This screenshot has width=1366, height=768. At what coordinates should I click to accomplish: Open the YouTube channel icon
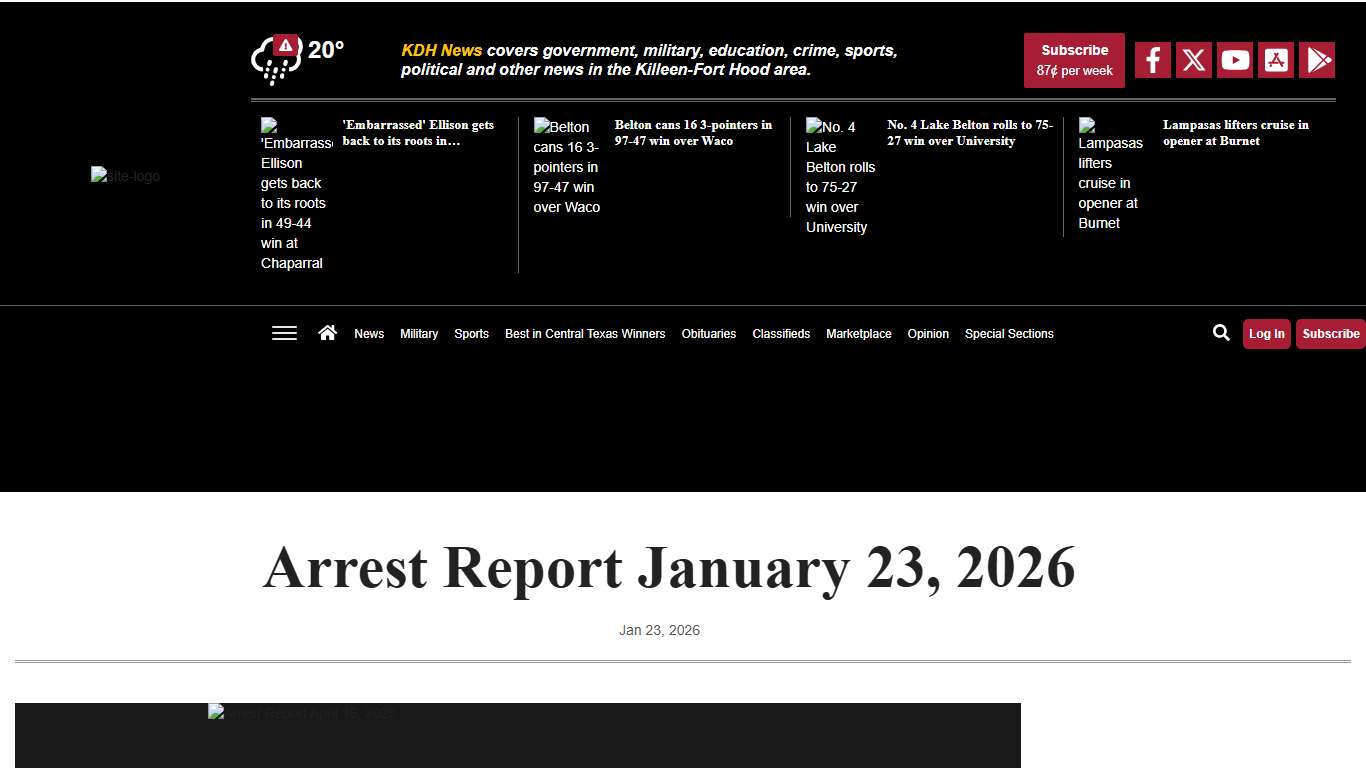point(1234,60)
